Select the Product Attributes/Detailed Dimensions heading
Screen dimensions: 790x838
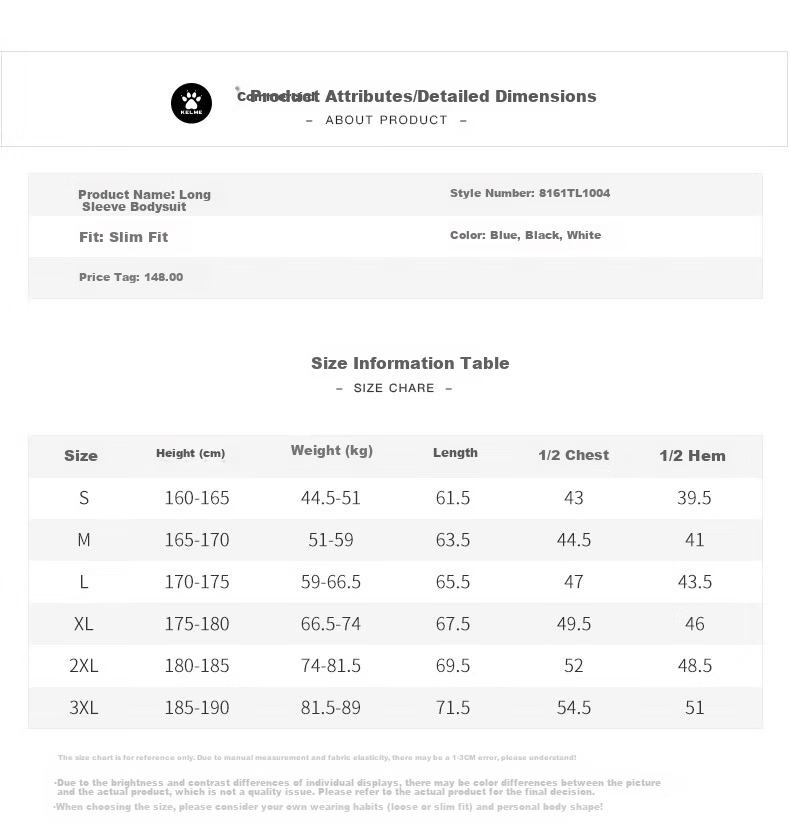(x=416, y=96)
